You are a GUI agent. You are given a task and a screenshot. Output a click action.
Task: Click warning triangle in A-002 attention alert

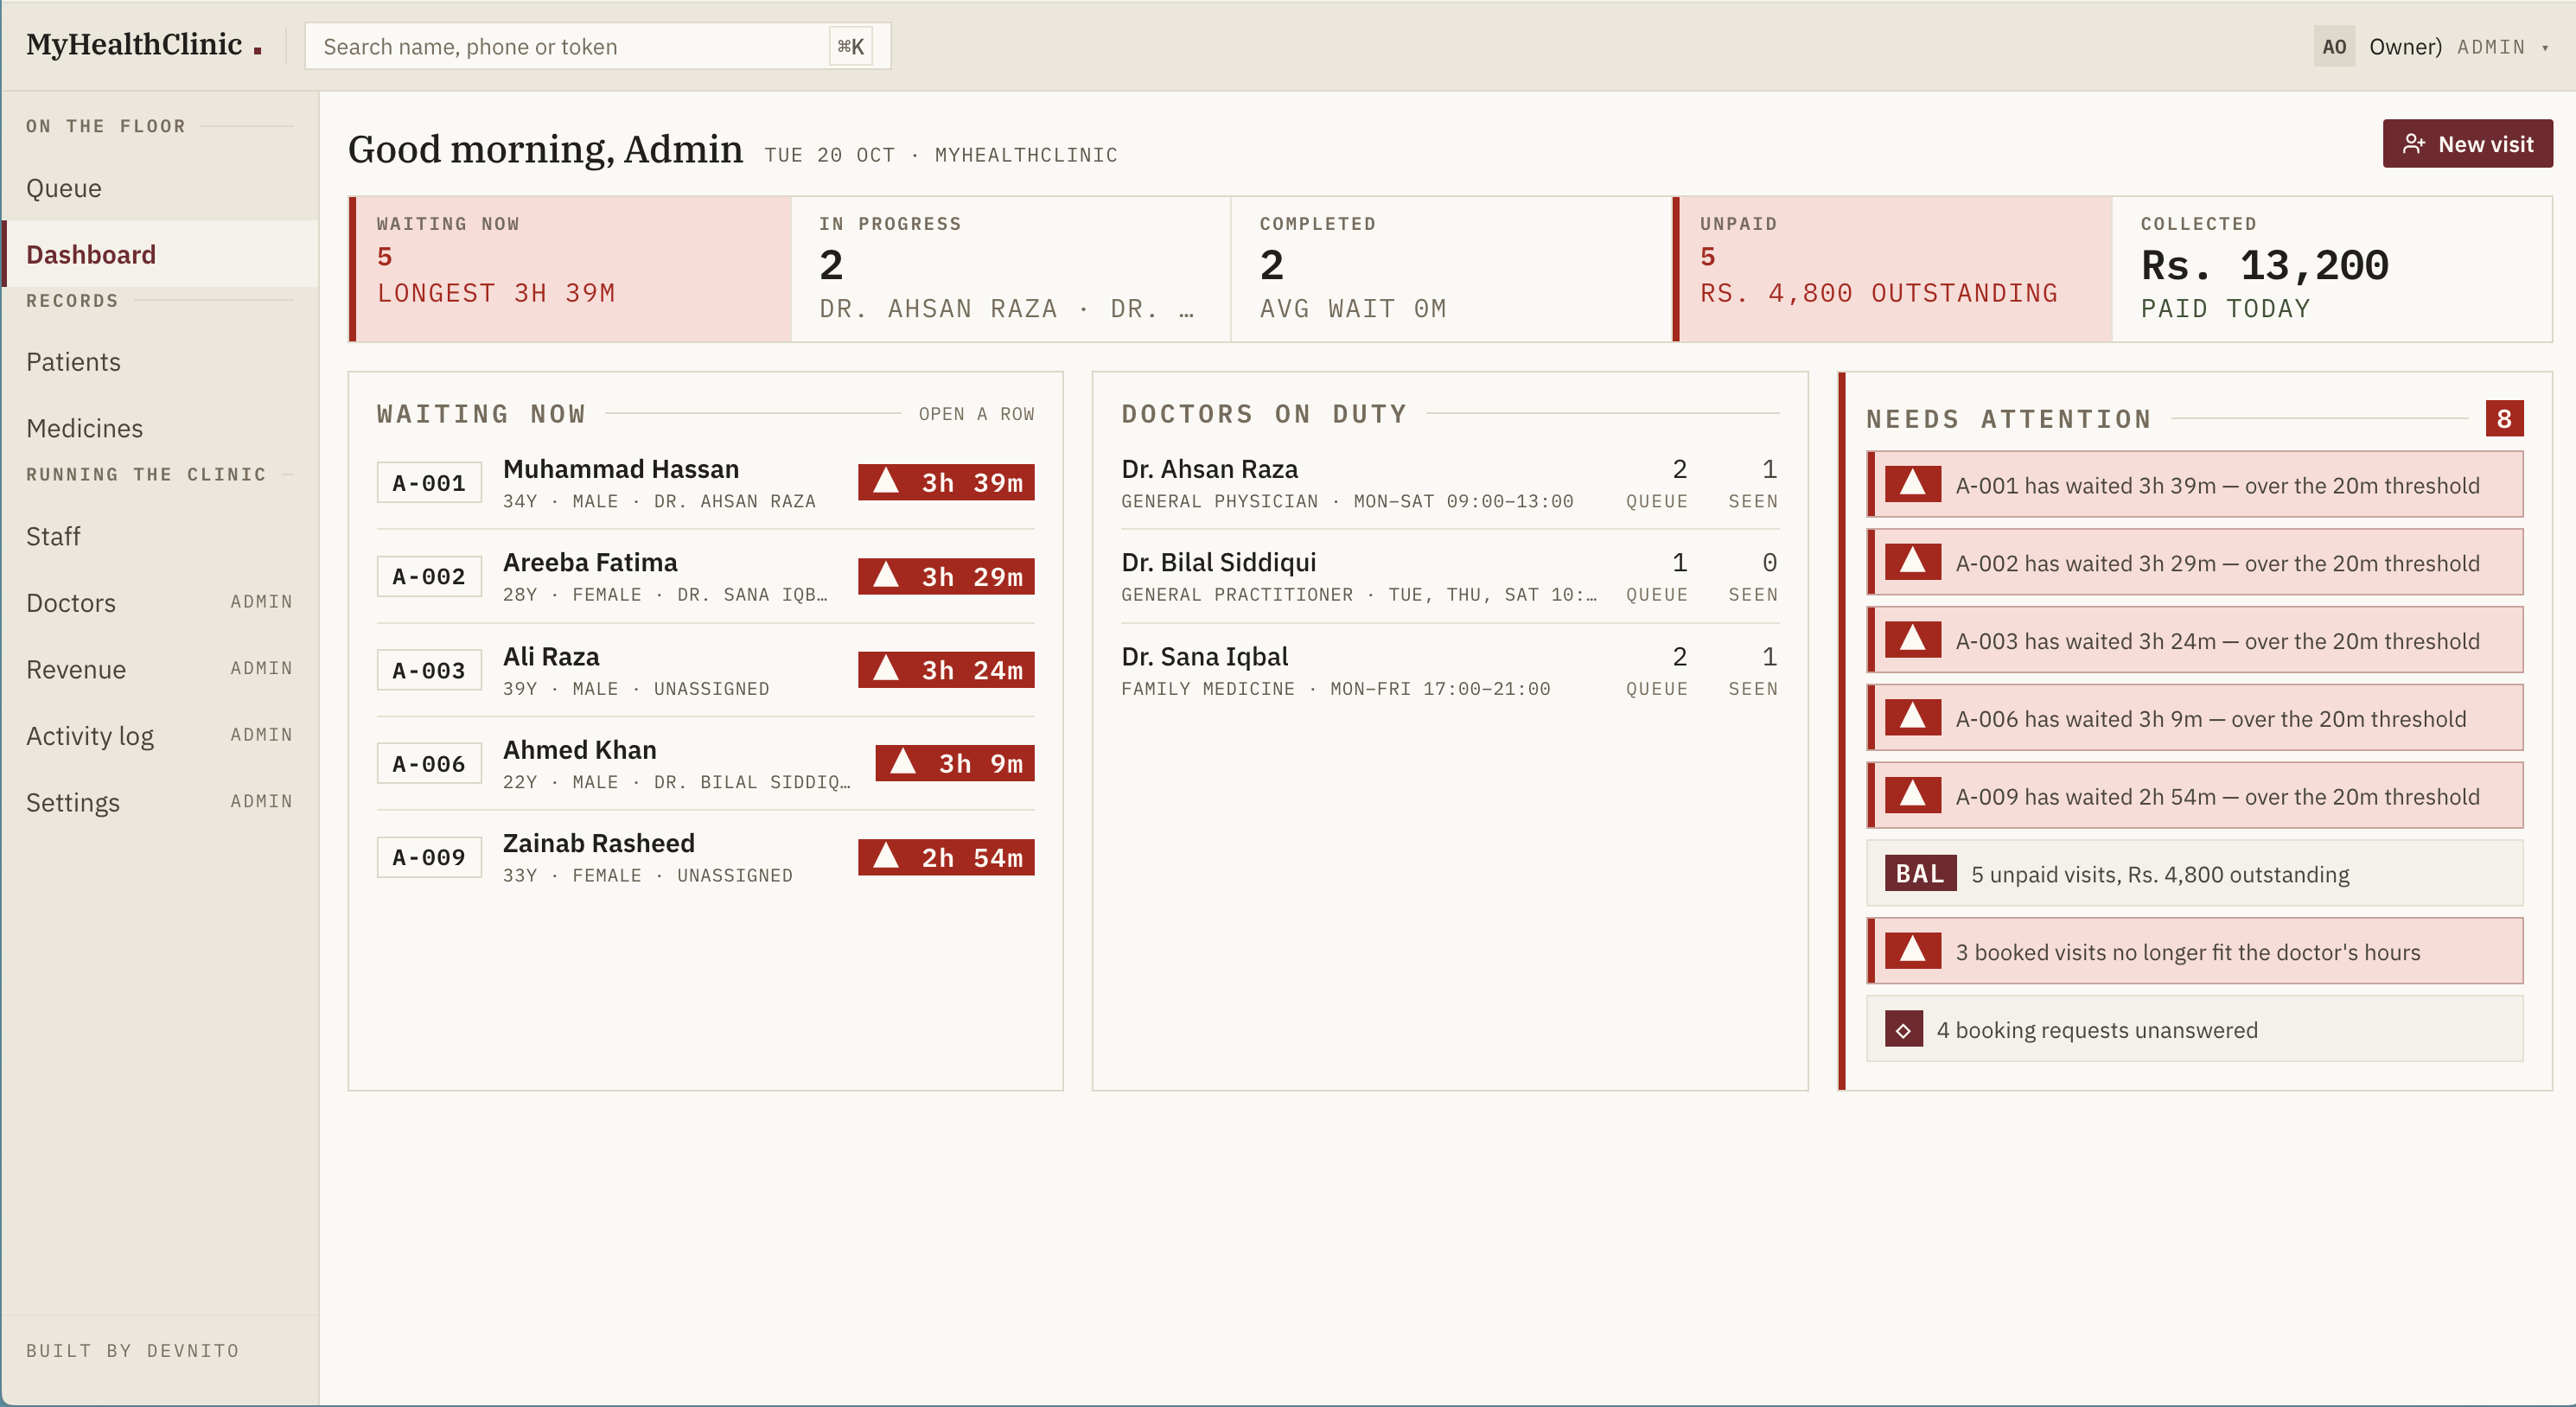click(x=1912, y=562)
